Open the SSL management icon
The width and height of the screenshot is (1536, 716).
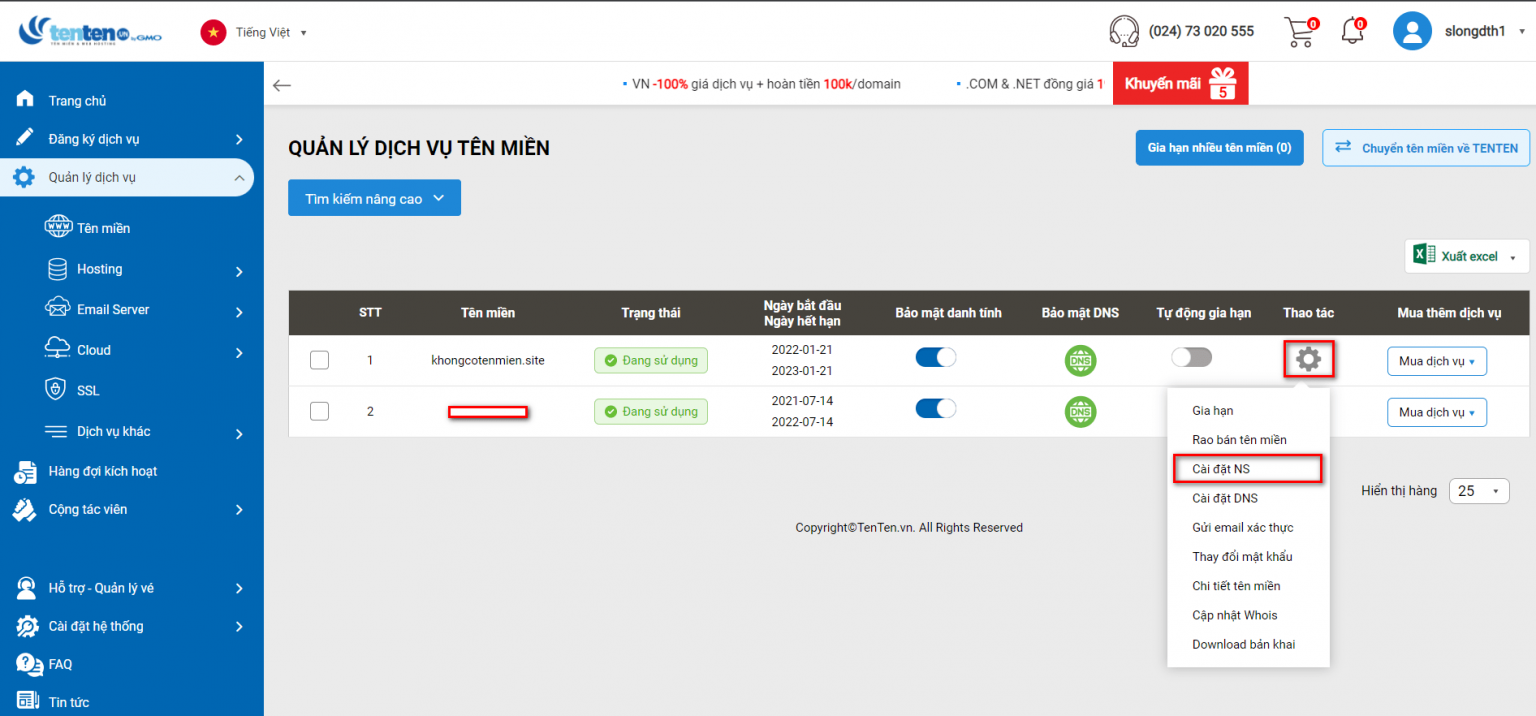pos(58,390)
